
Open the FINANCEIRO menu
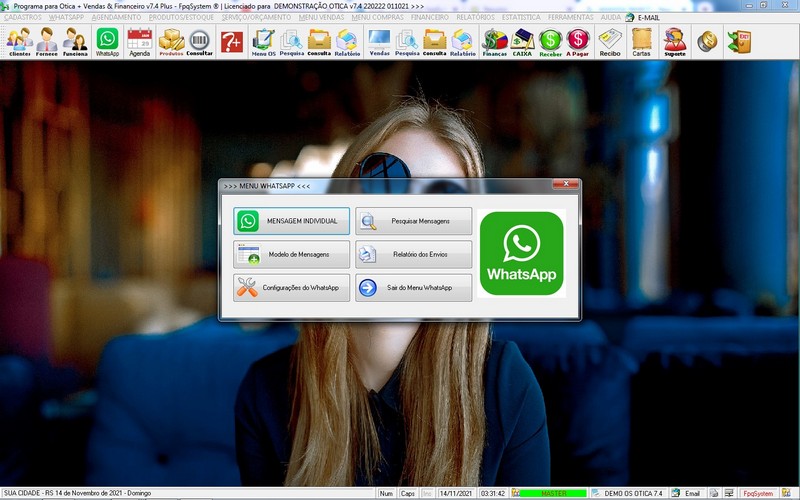click(430, 17)
